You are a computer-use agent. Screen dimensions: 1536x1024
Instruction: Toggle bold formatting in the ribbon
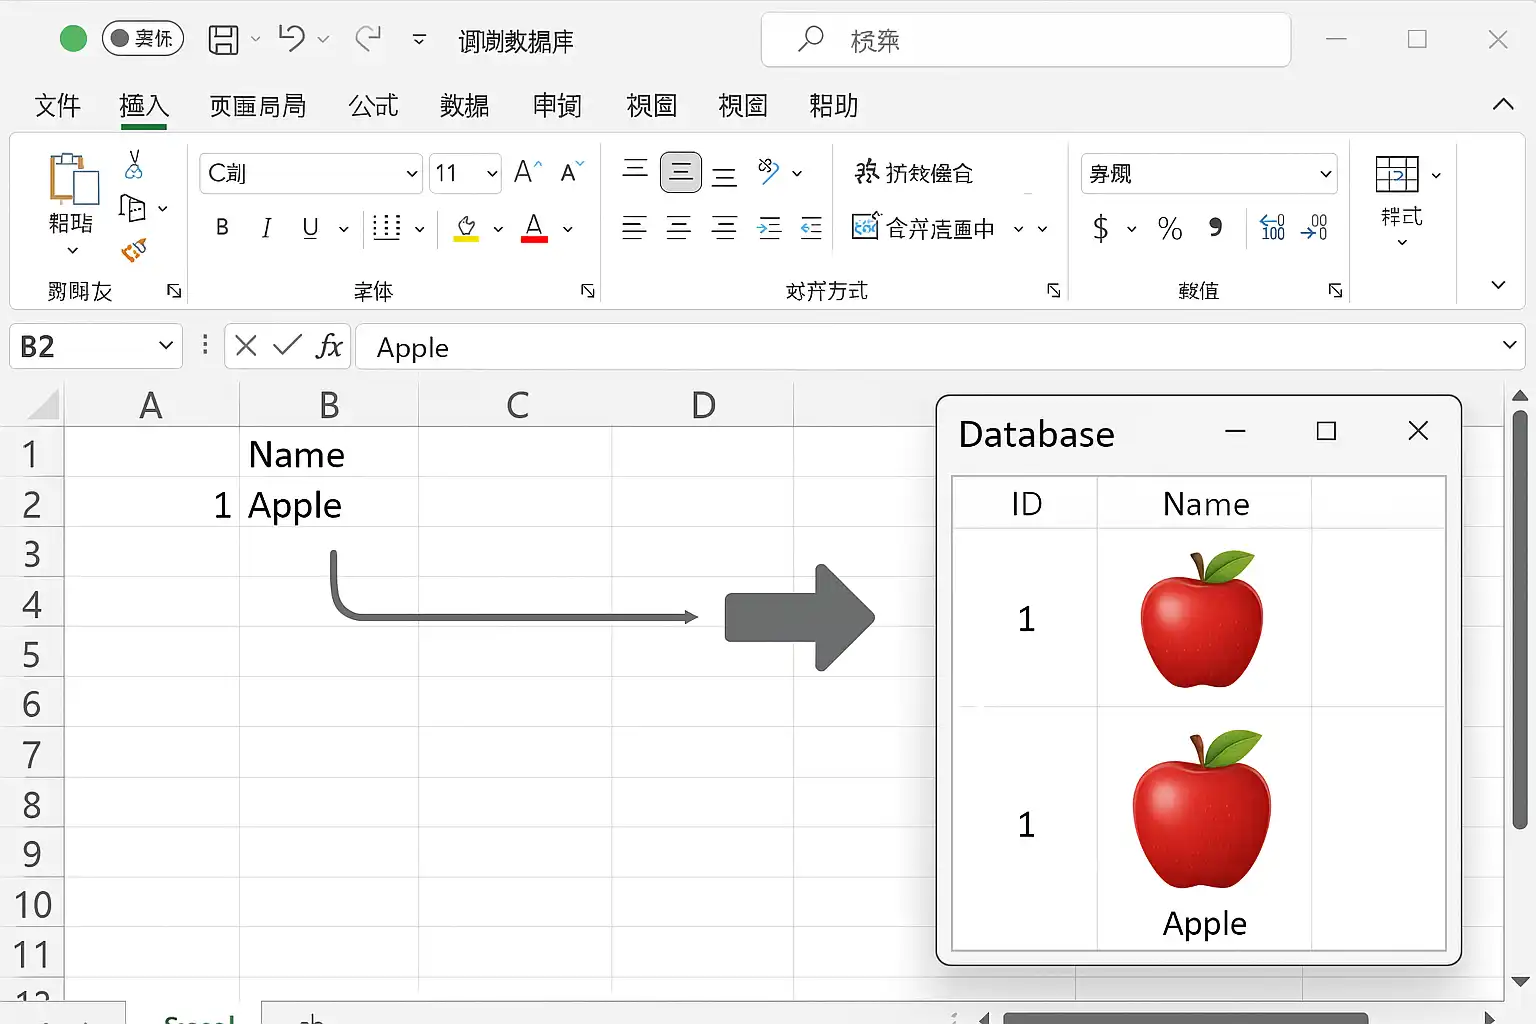pos(222,228)
